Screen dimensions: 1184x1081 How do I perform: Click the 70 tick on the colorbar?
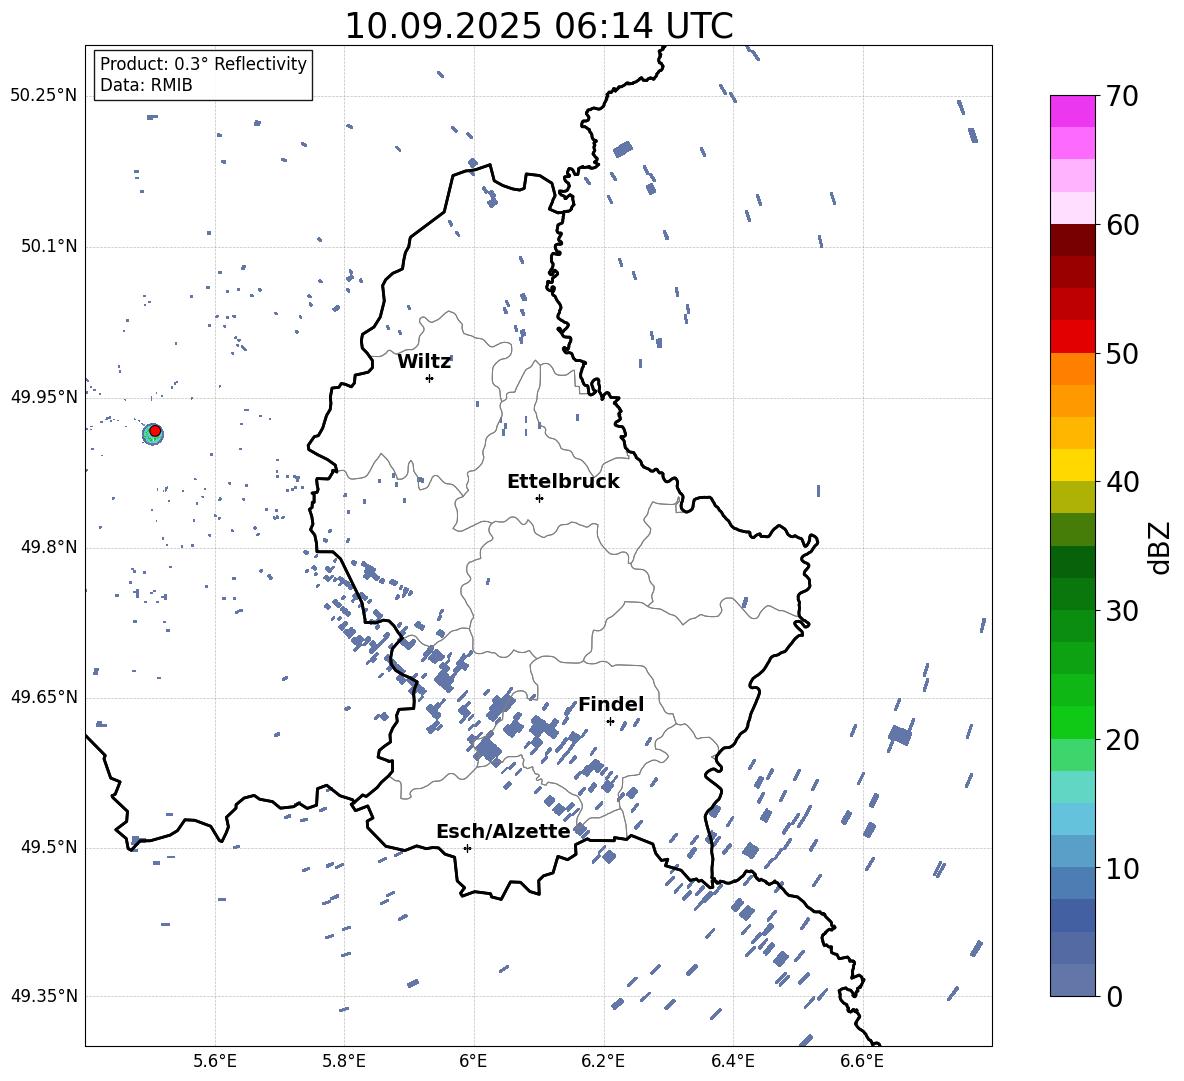(1122, 96)
